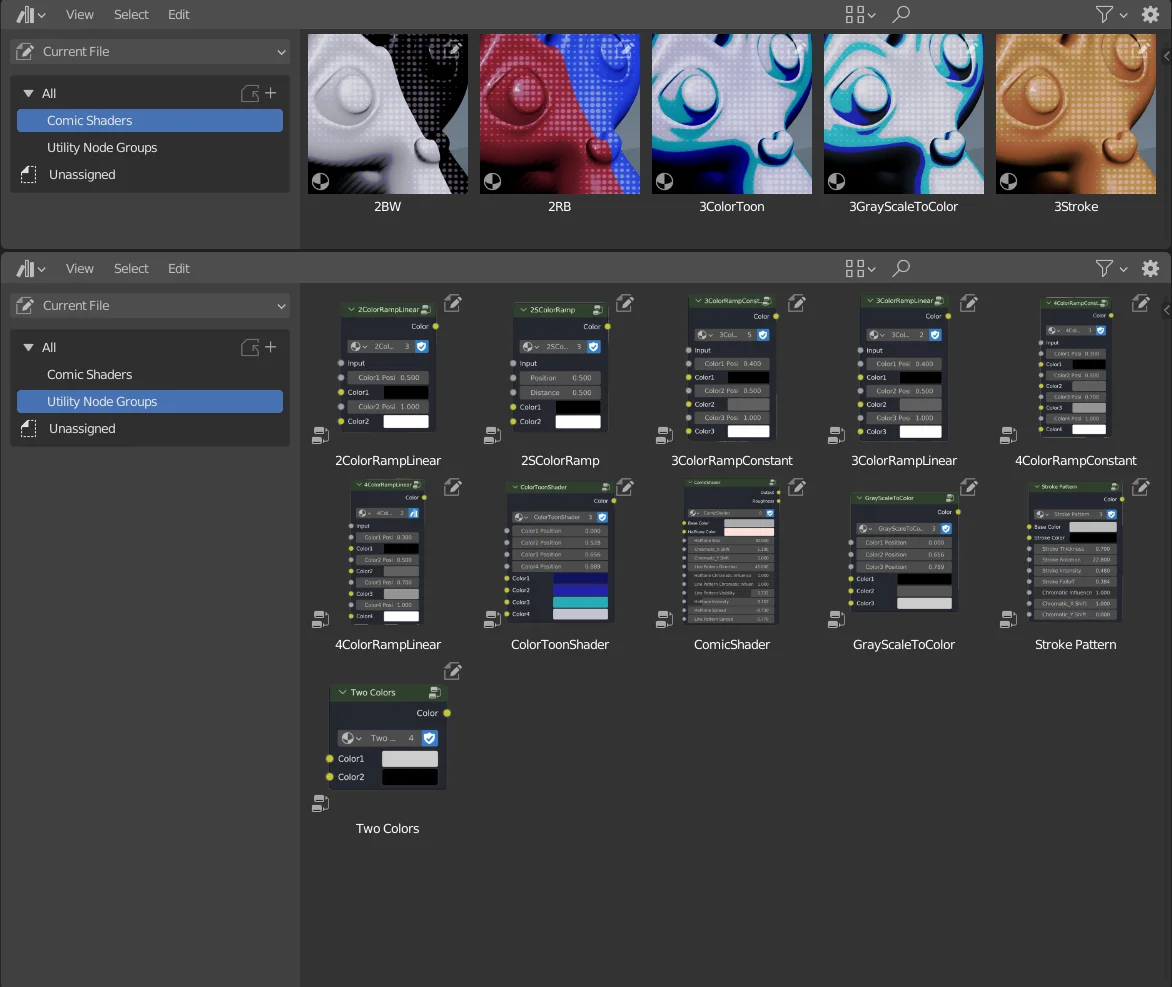This screenshot has height=987, width=1172.
Task: Click the edit pencil on Two Colors asset
Action: 452,671
